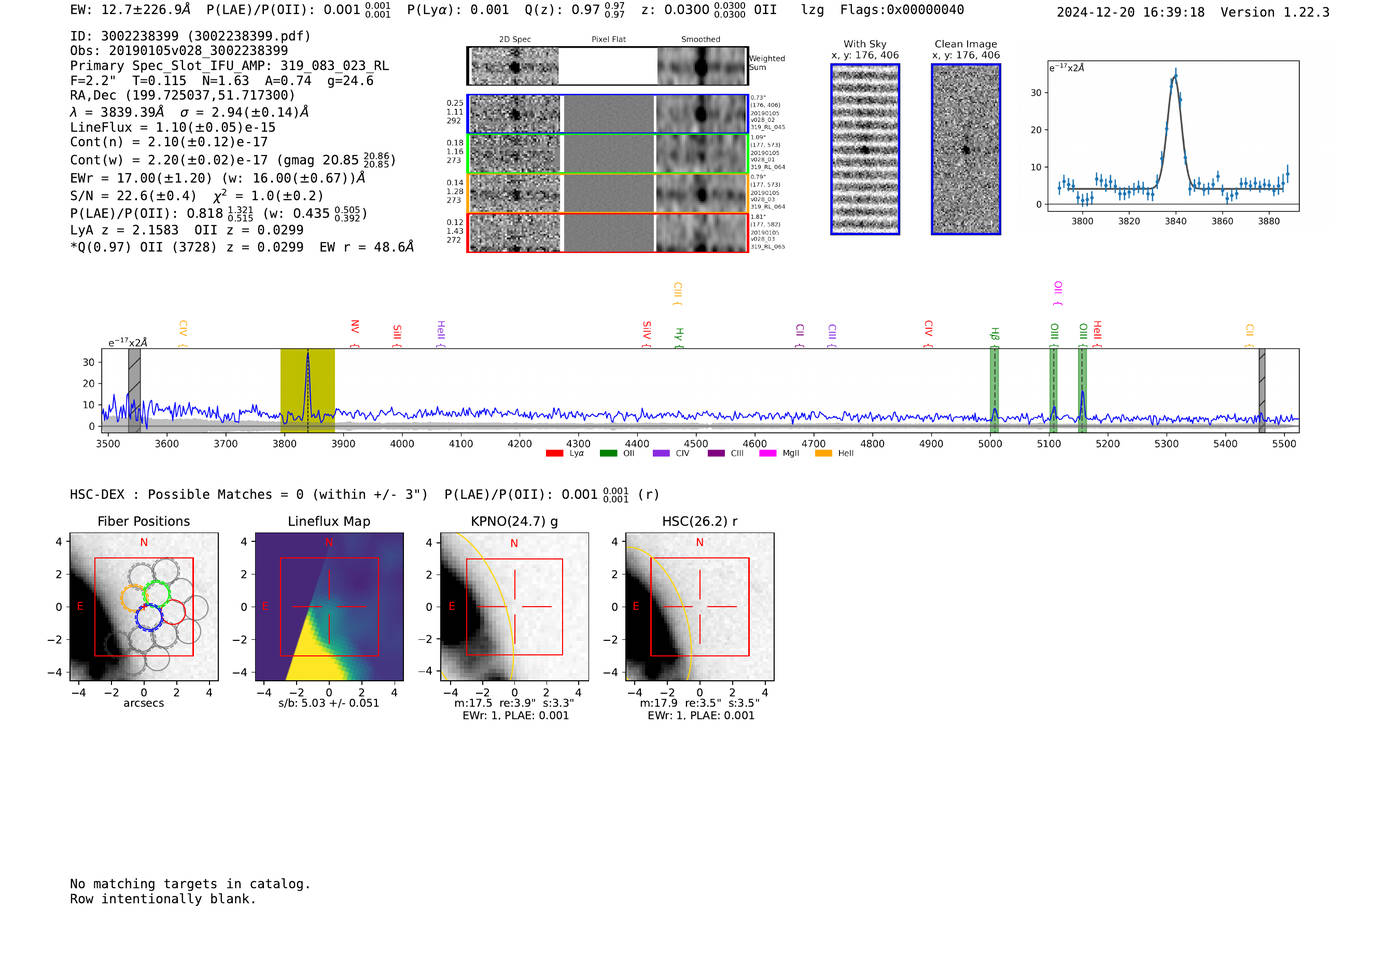This screenshot has height=953, width=1400.
Task: Select the red SiII line marker
Action: click(x=397, y=335)
